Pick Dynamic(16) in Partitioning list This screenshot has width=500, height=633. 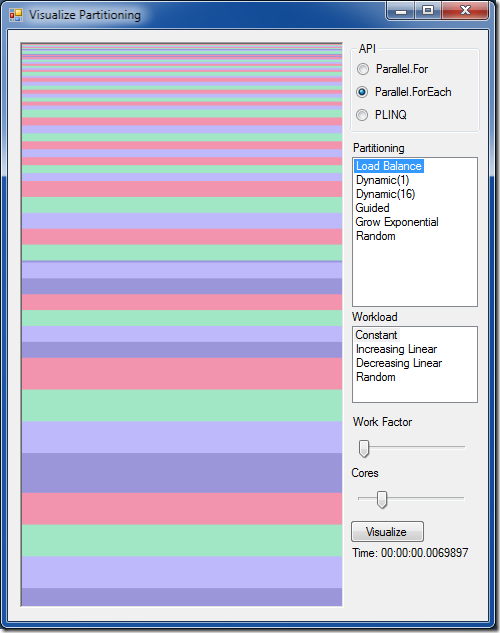coord(385,194)
